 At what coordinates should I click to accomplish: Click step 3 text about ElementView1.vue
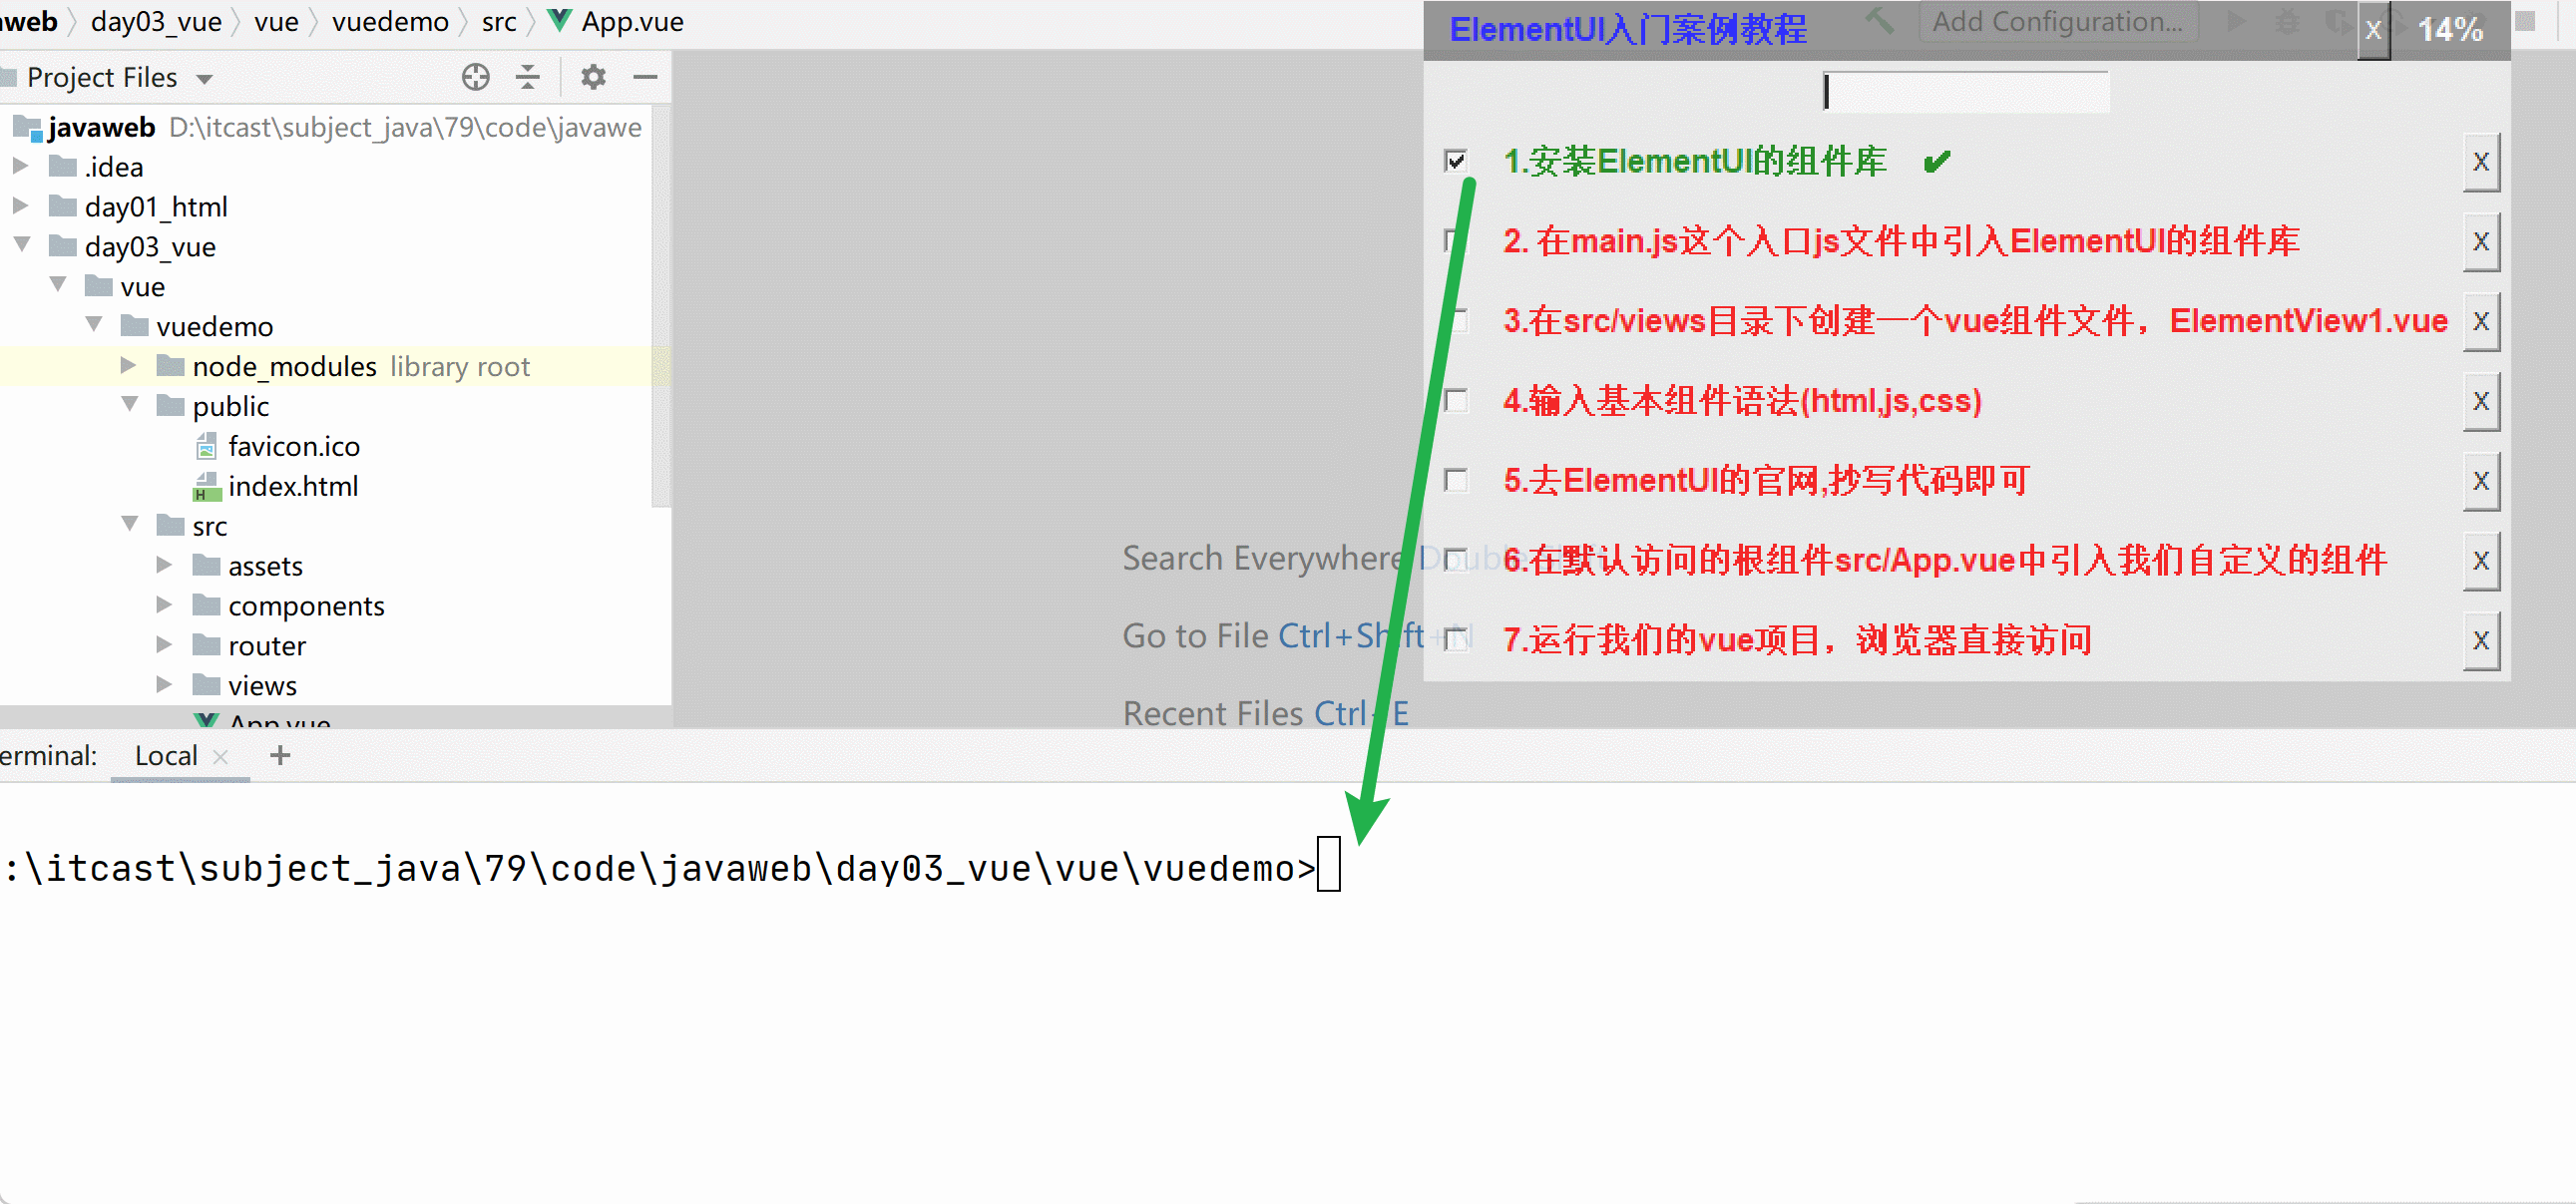(1975, 321)
